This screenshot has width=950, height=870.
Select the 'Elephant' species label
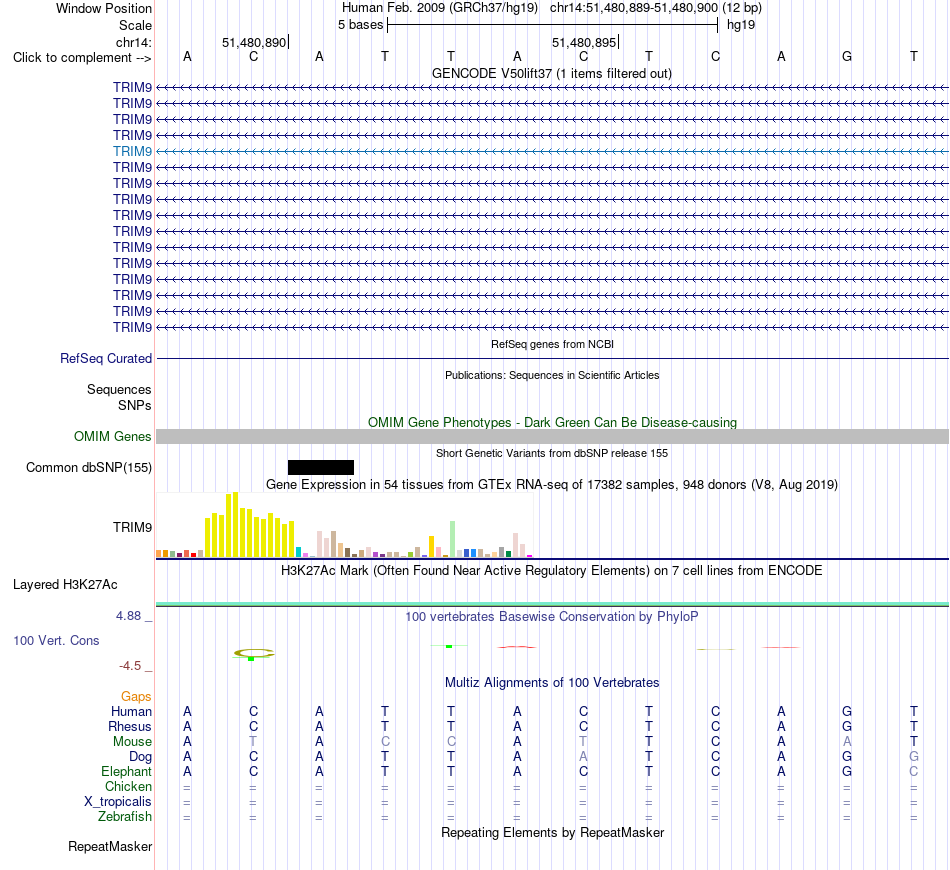coord(127,771)
